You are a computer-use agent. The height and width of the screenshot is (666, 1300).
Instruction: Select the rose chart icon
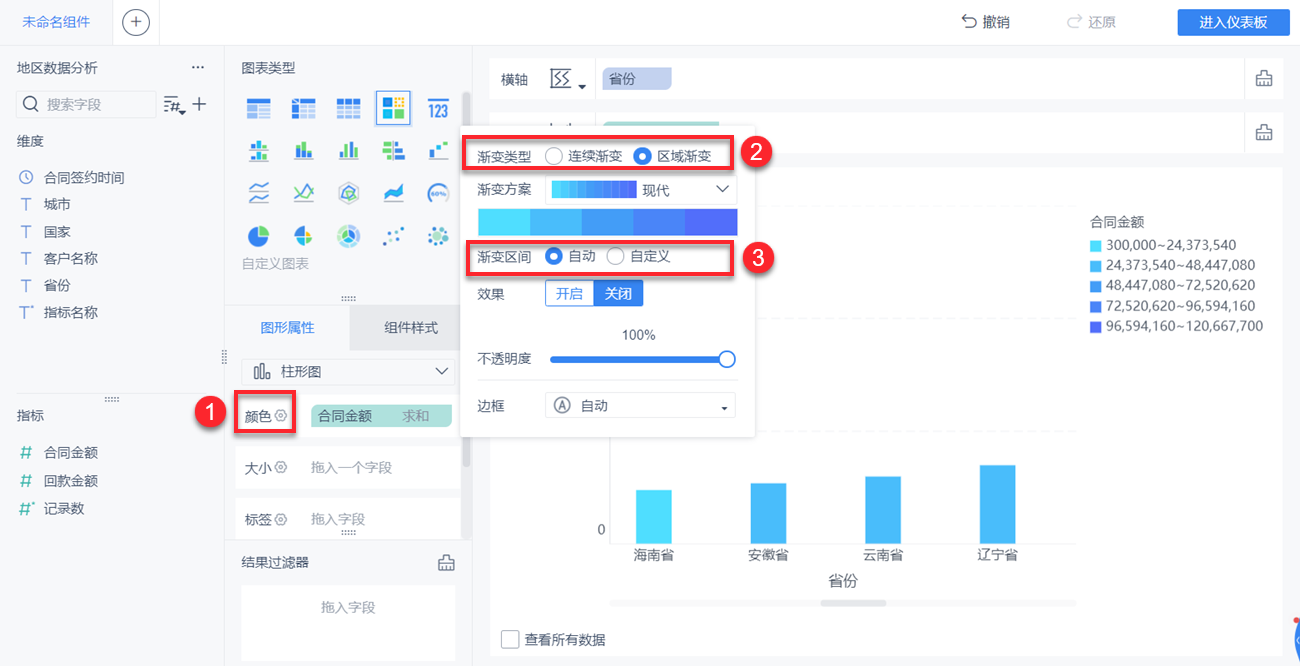303,236
